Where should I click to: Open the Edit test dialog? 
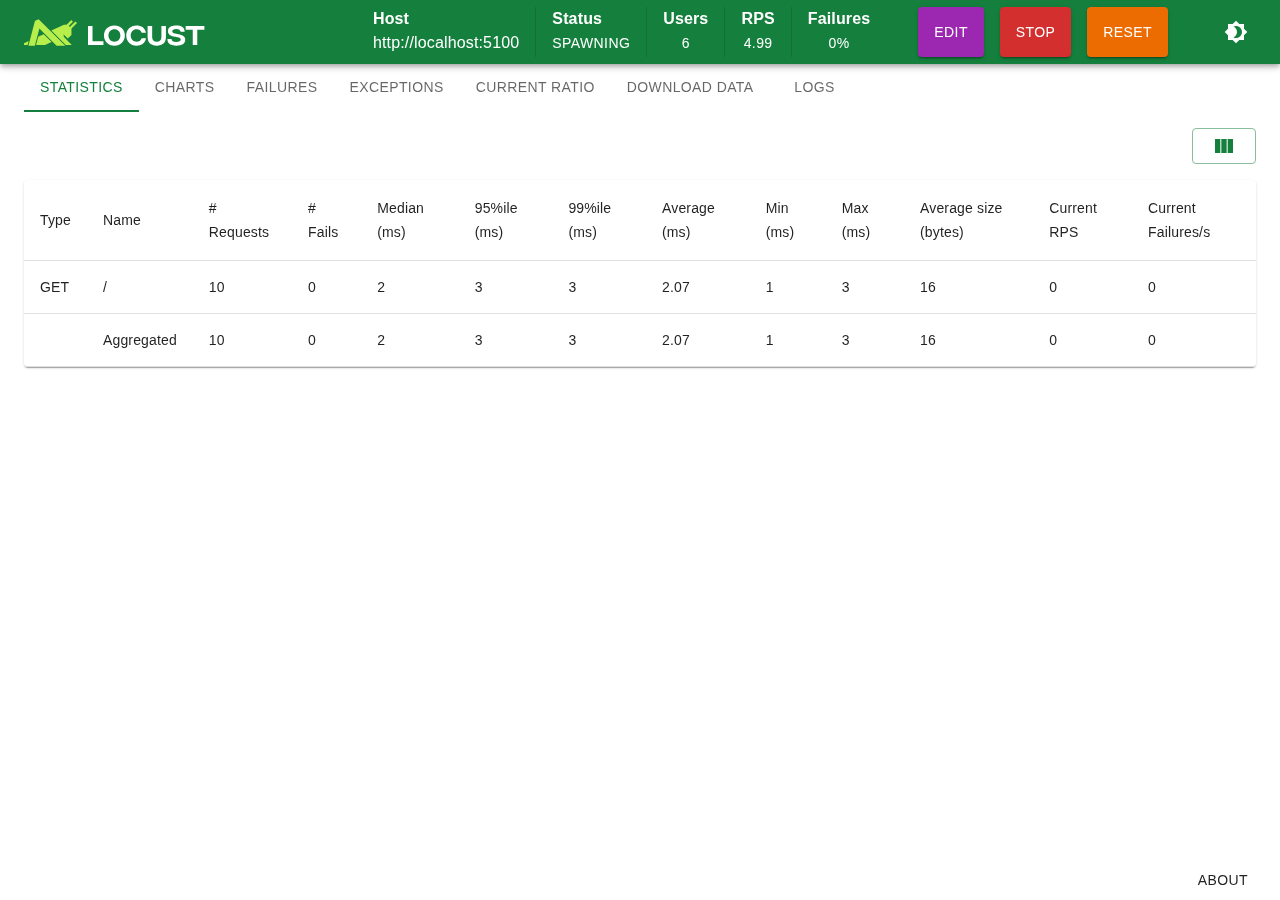[951, 32]
